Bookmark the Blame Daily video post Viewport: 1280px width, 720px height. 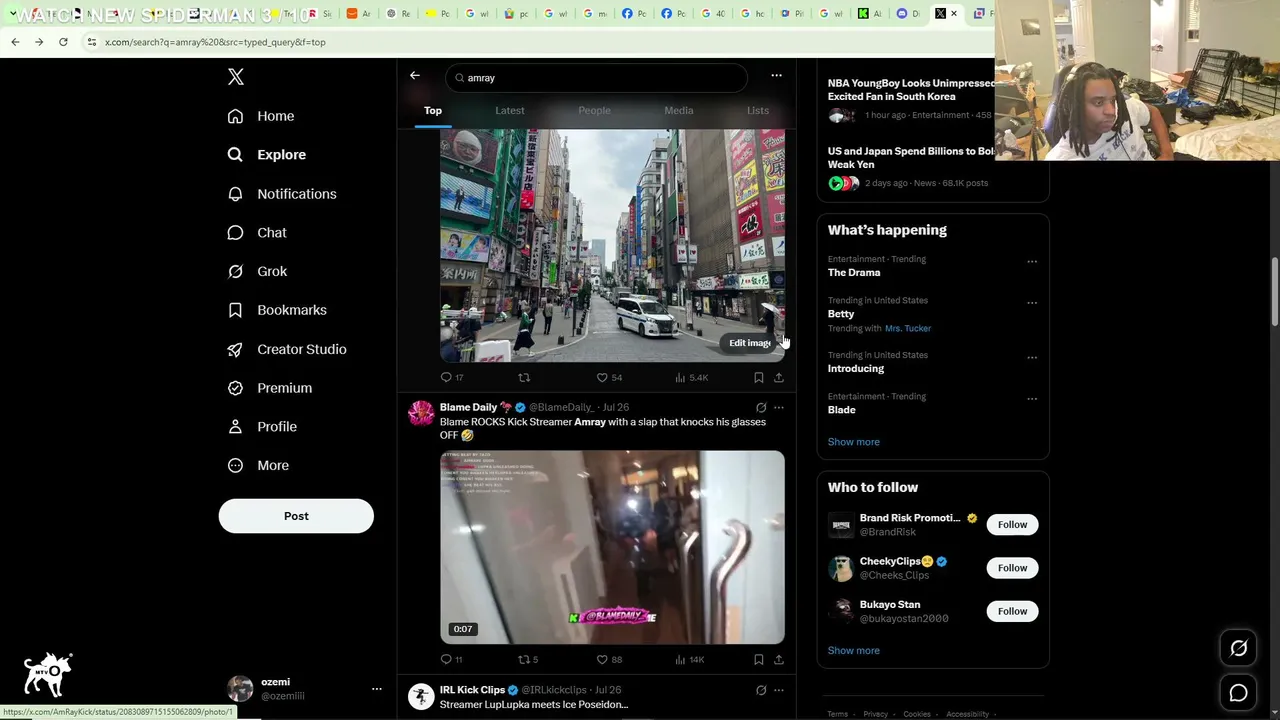[x=759, y=660]
